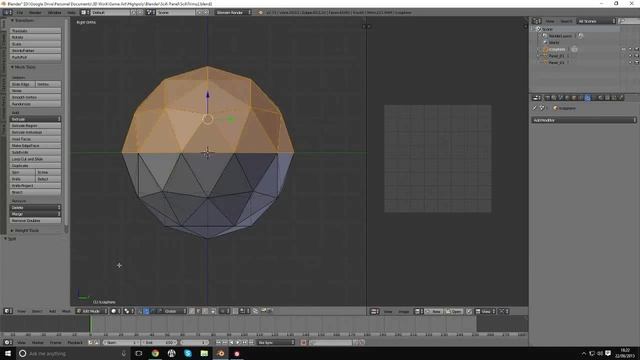Click the outliner search field
The image size is (640, 360).
click(629, 21)
